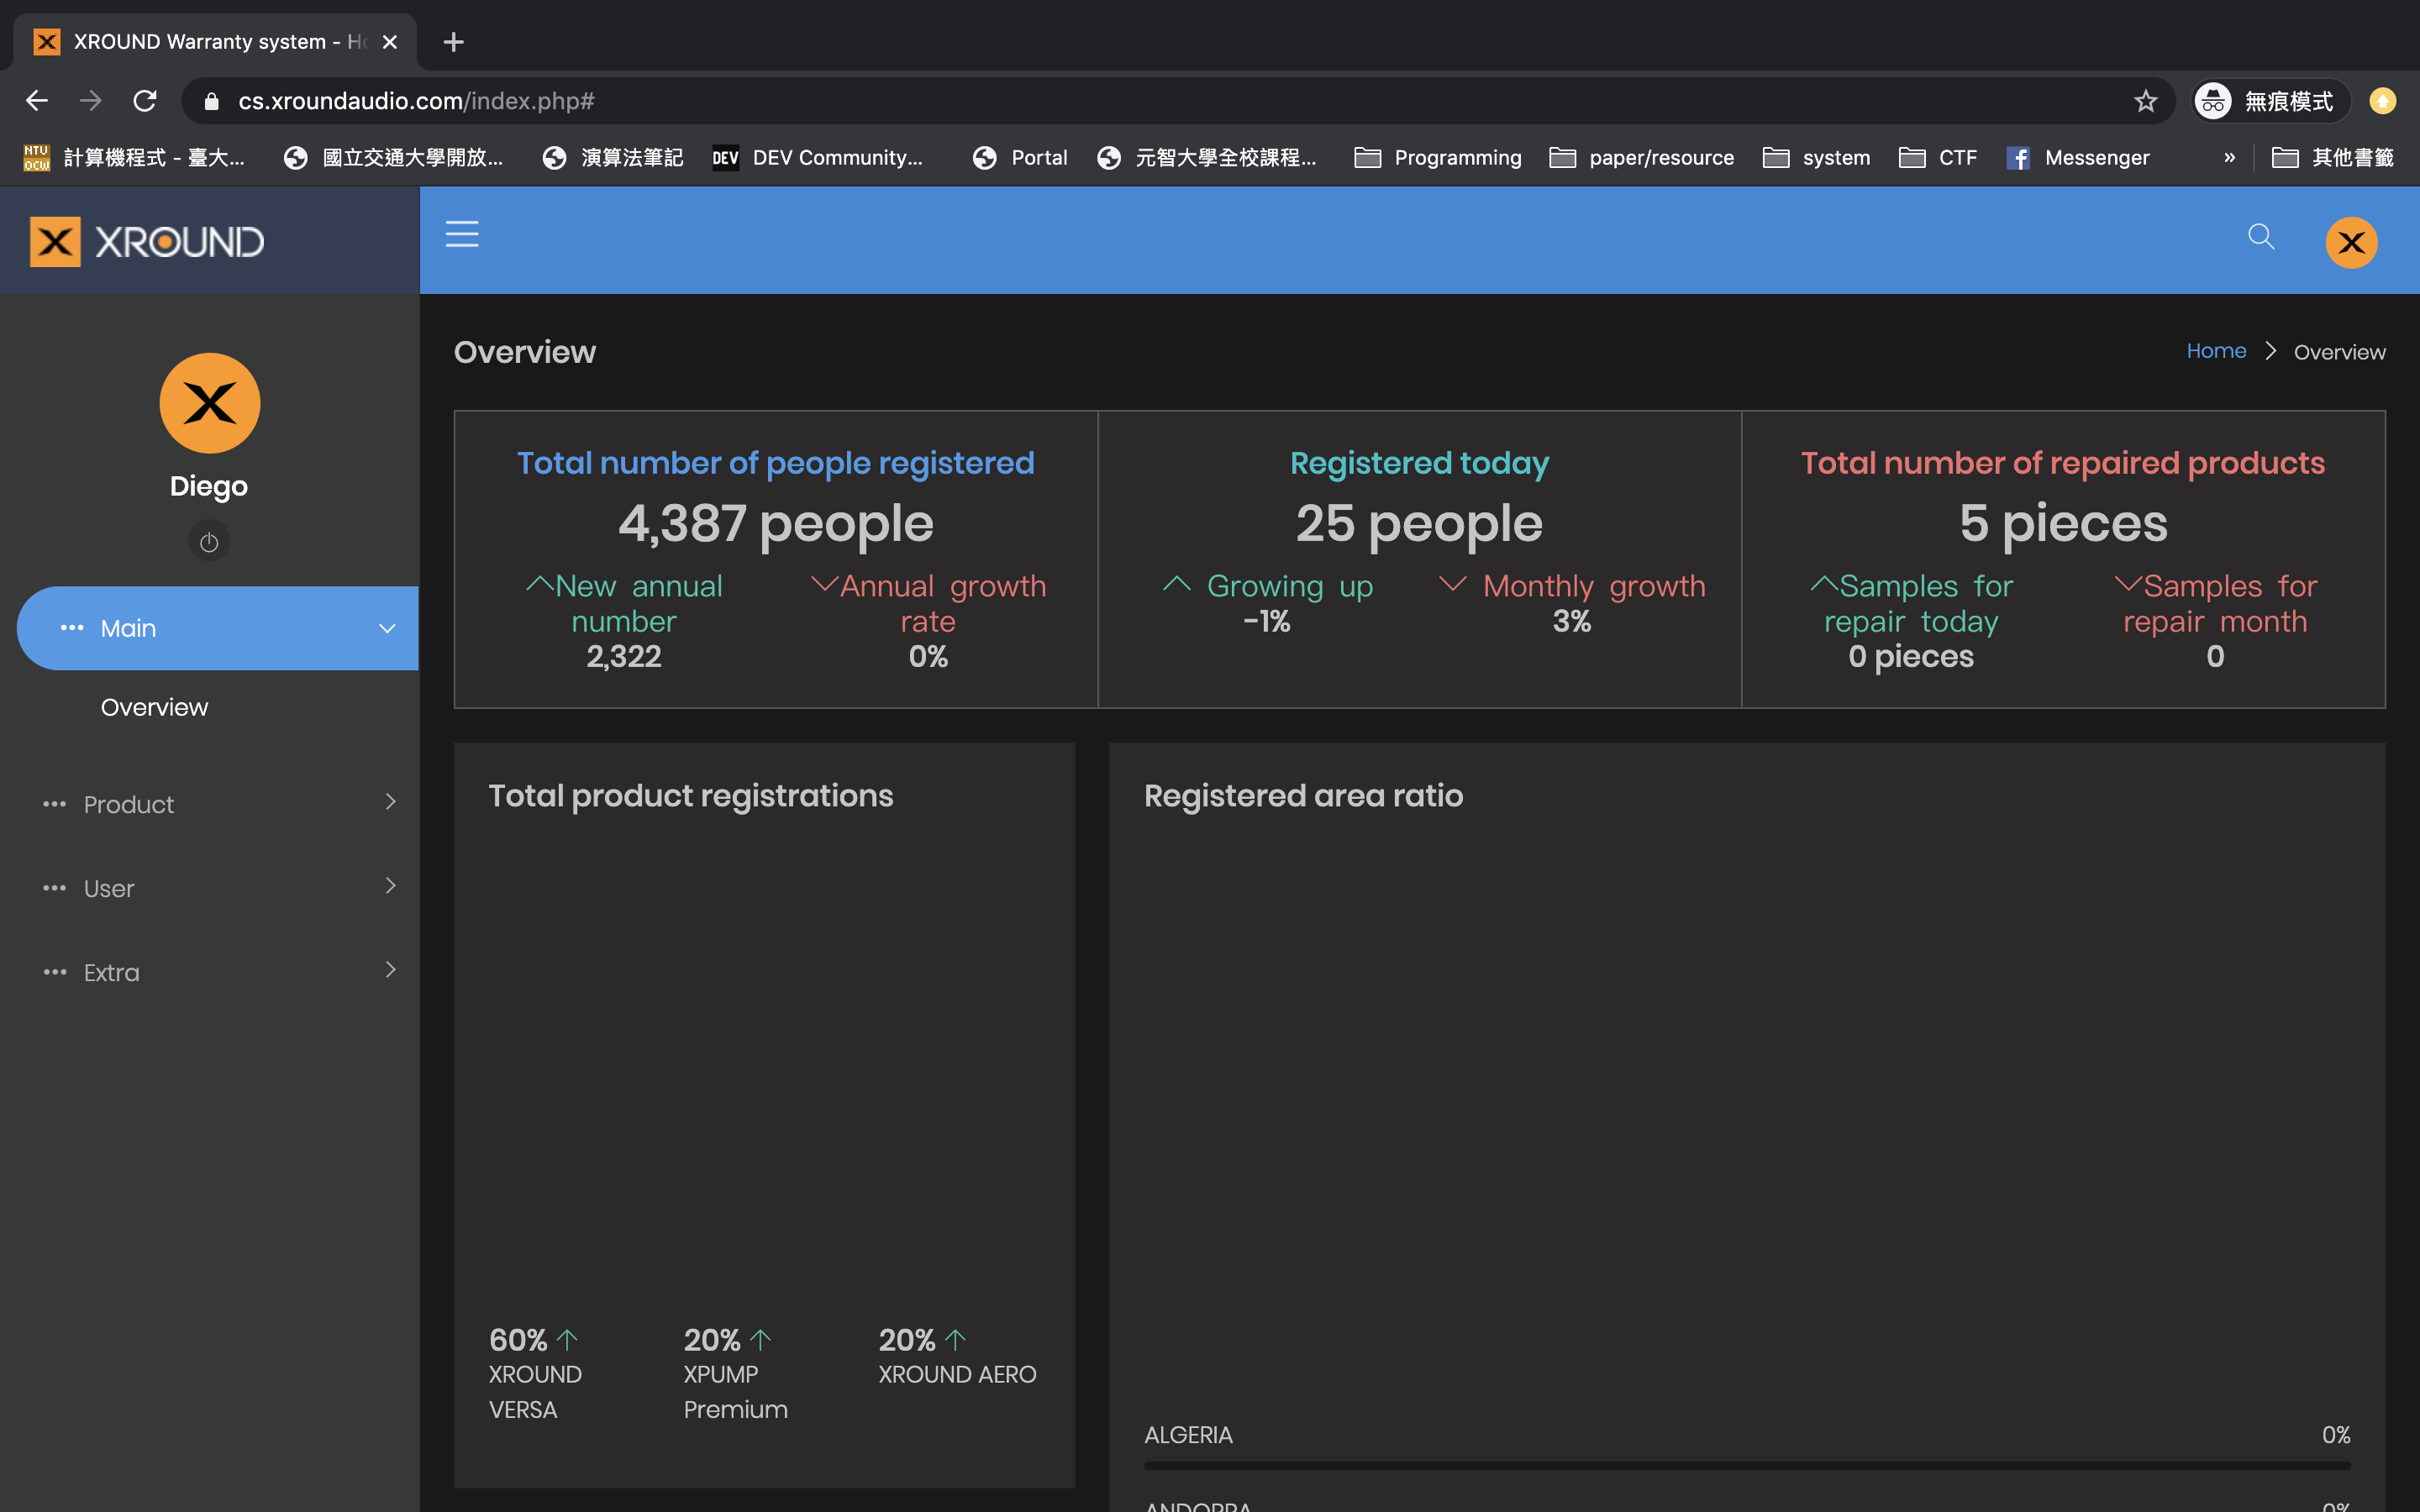Click the ALGERIA progress bar

tap(1747, 1465)
